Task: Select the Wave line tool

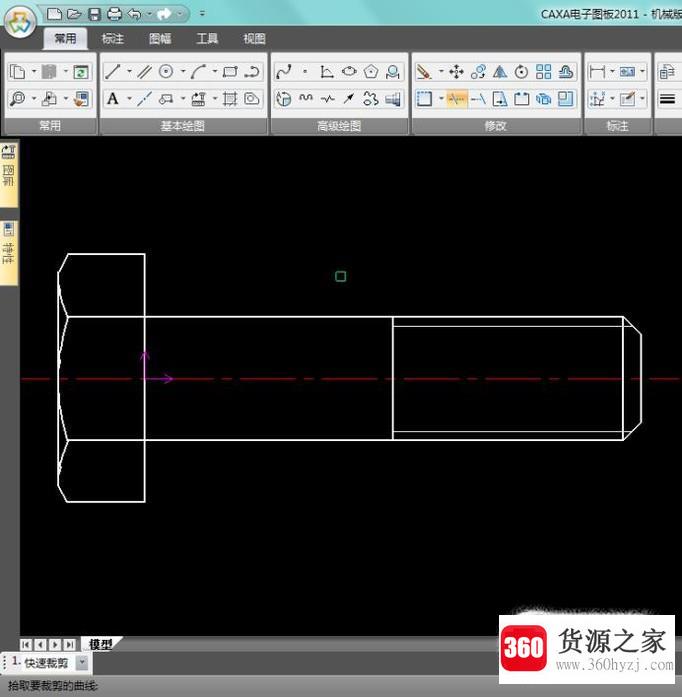Action: click(x=306, y=99)
